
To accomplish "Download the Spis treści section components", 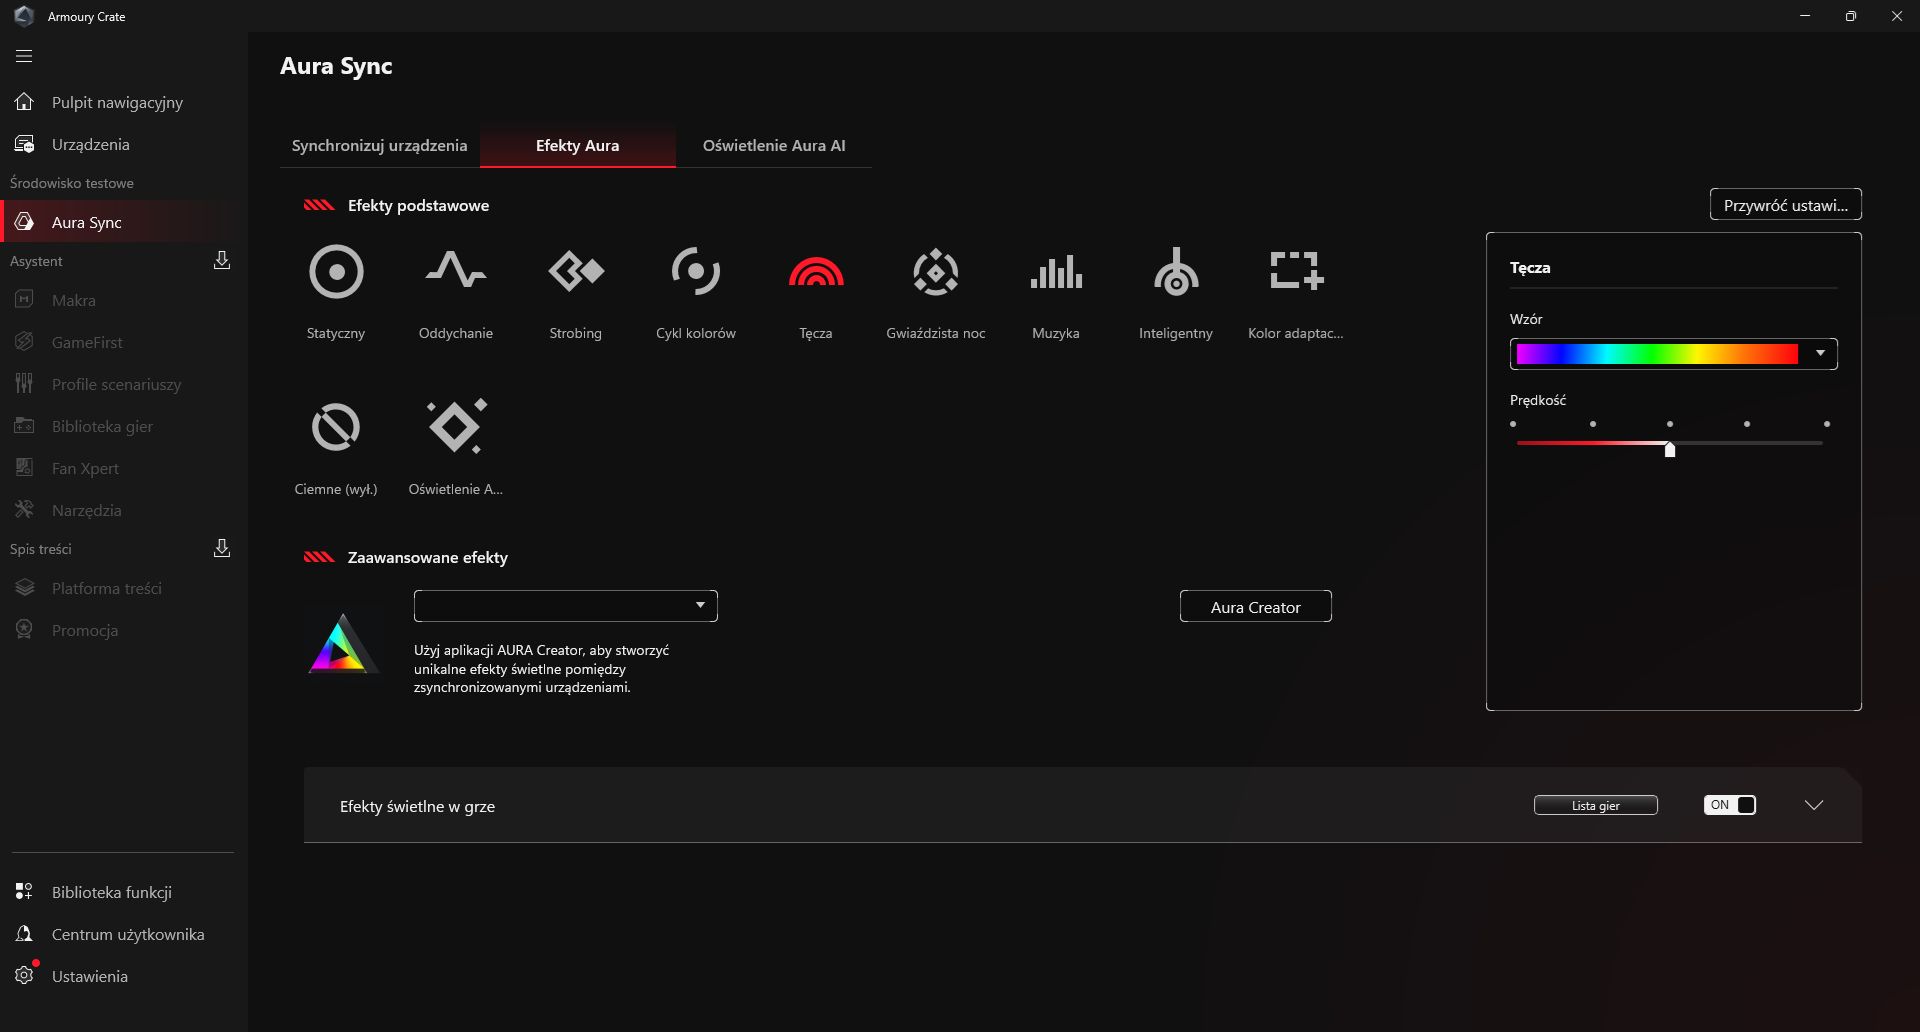I will (222, 549).
